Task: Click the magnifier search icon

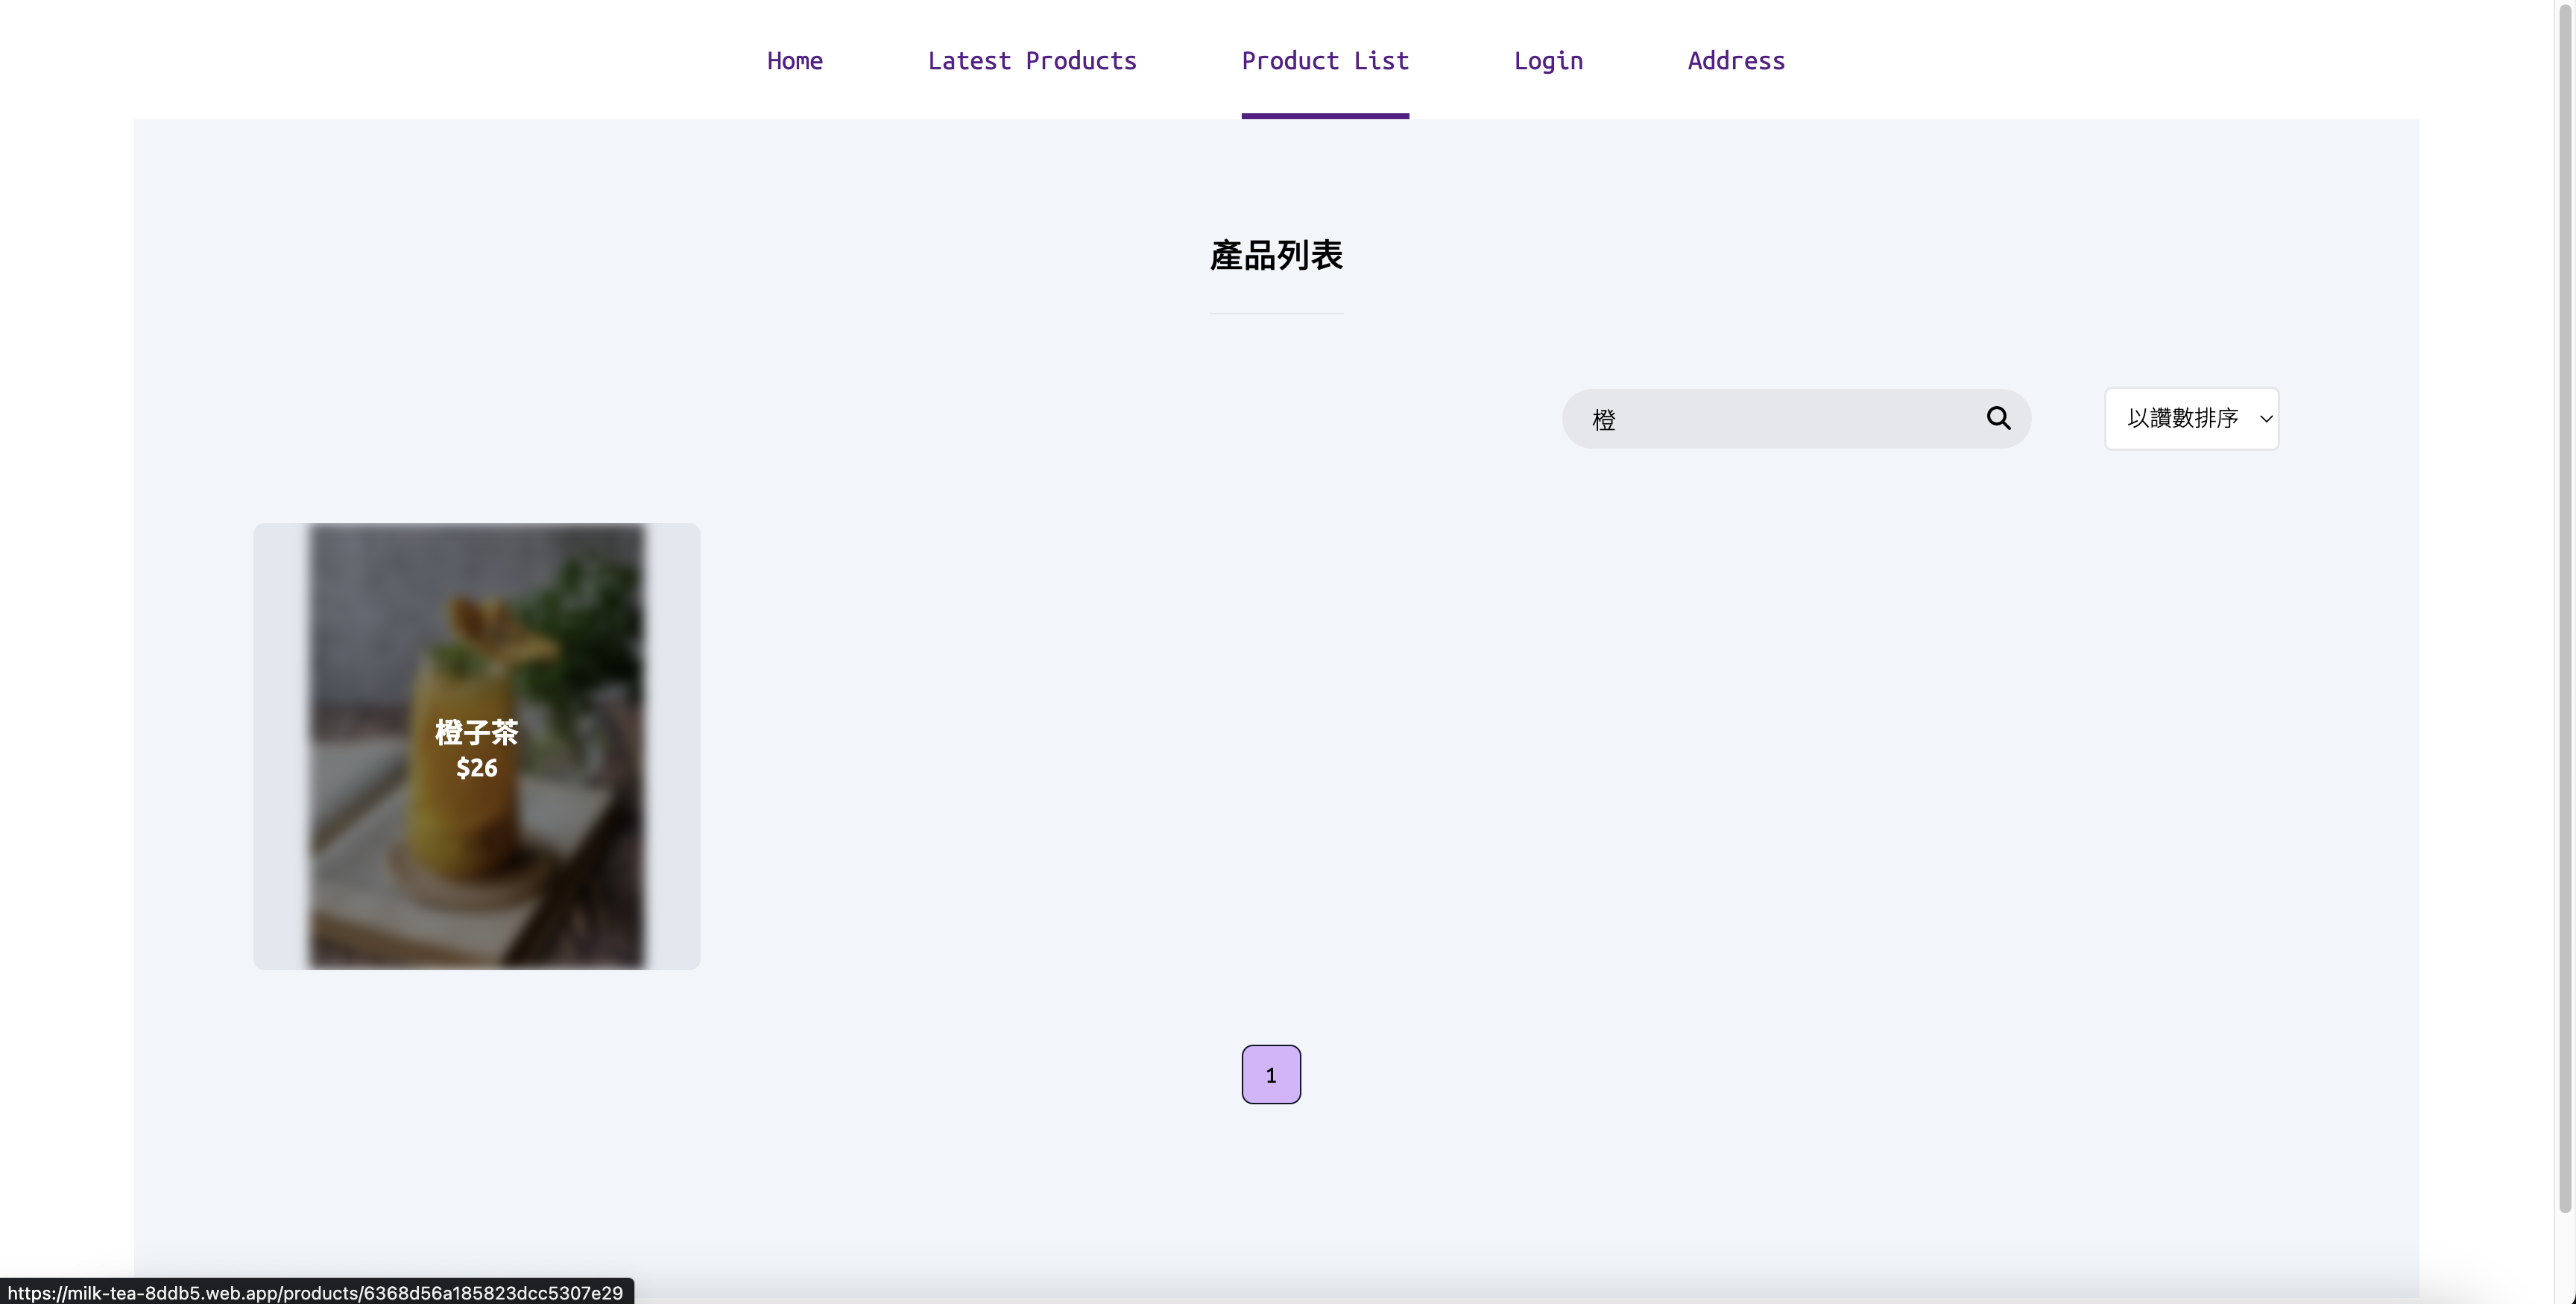Action: pyautogui.click(x=1997, y=418)
